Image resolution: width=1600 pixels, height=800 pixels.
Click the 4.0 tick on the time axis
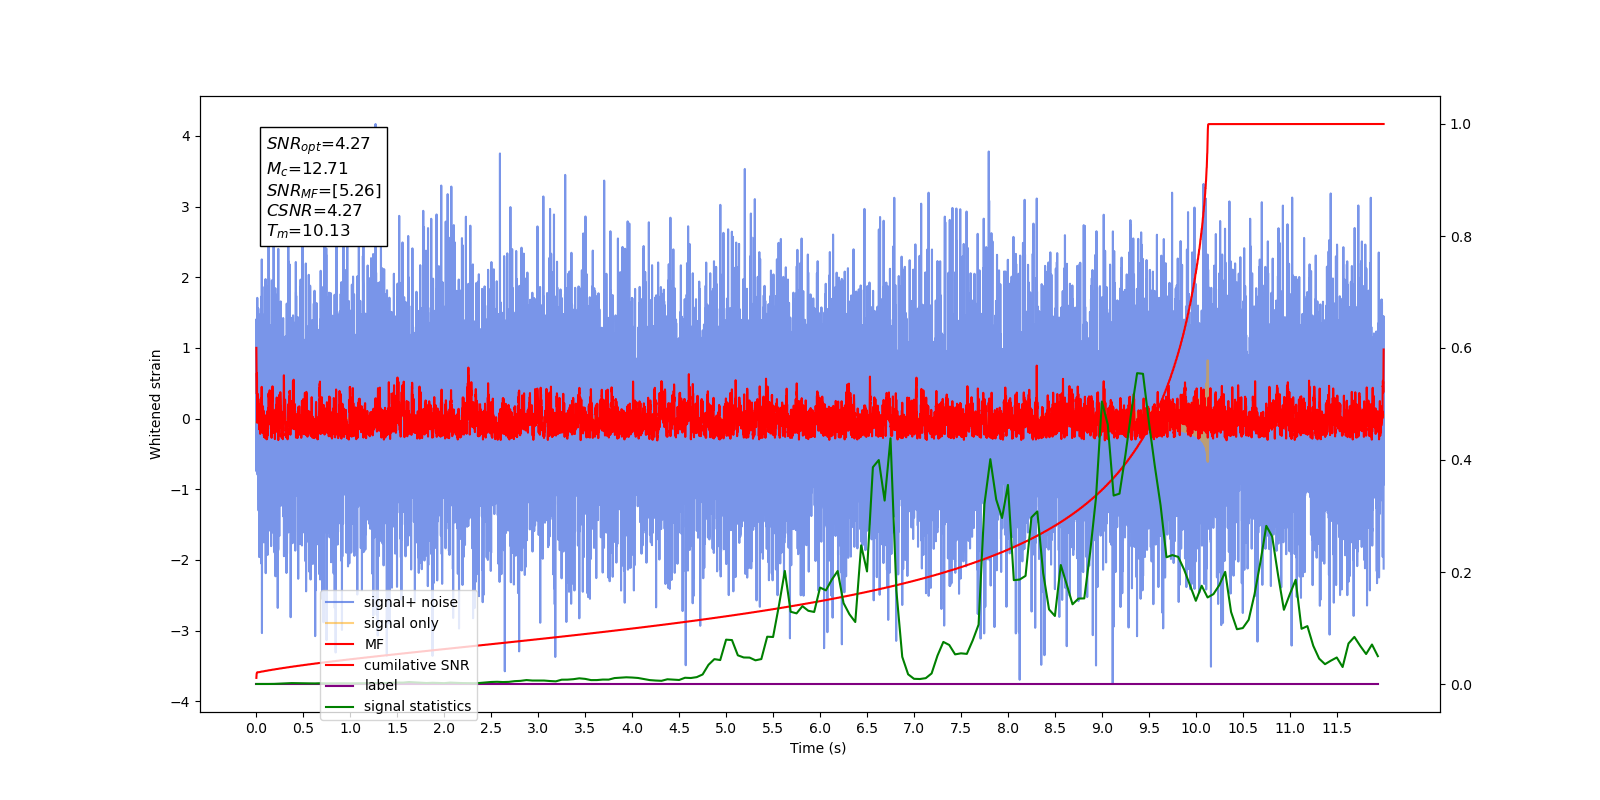pos(632,728)
